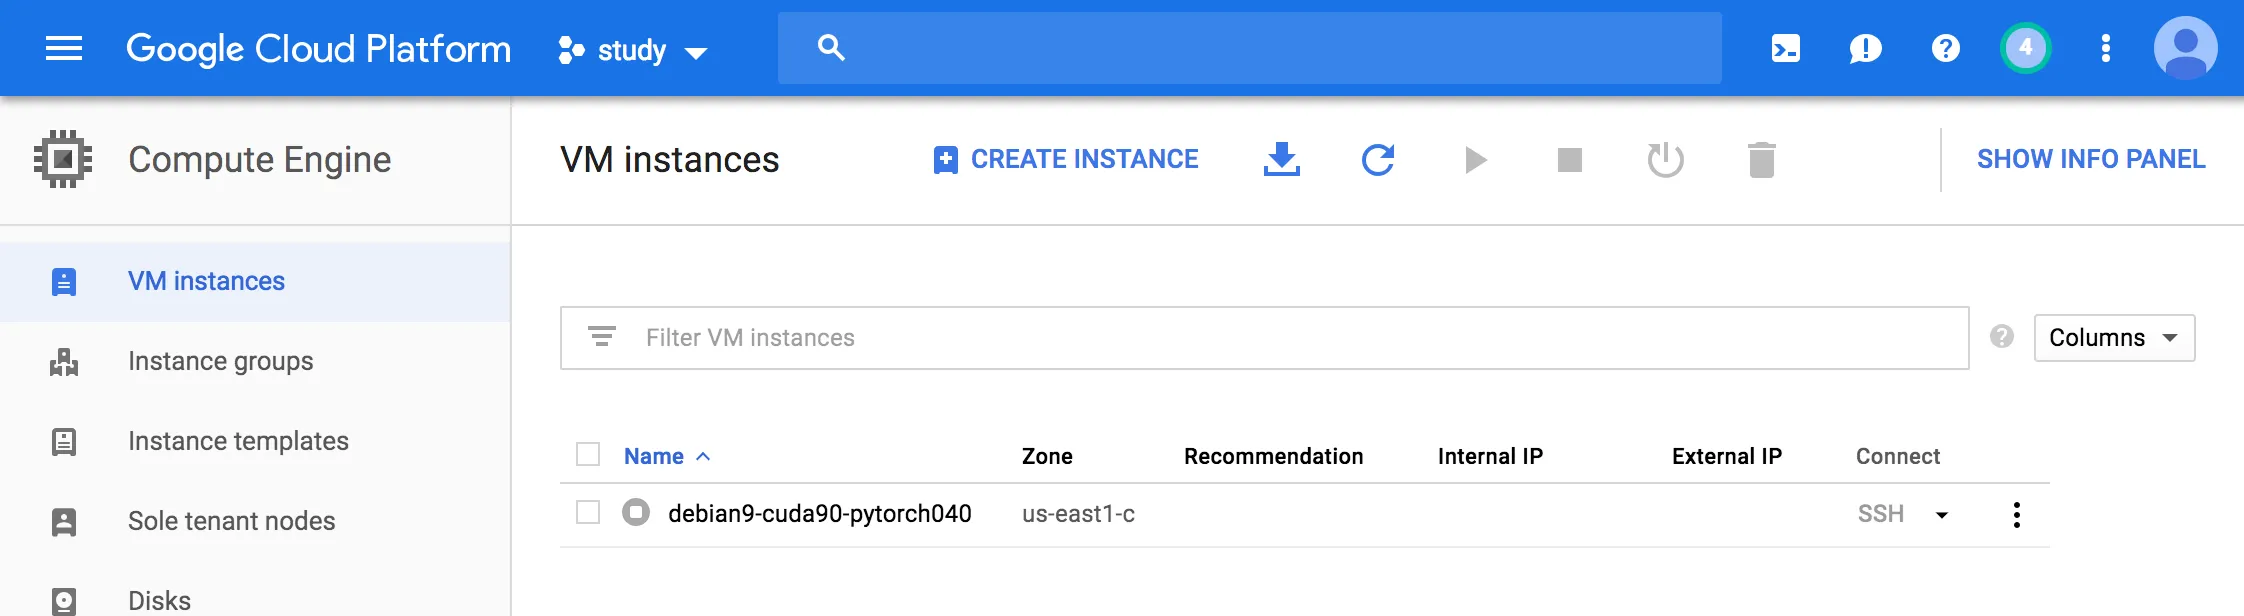Viewport: 2244px width, 616px height.
Task: Click the reset power icon
Action: point(1666,159)
